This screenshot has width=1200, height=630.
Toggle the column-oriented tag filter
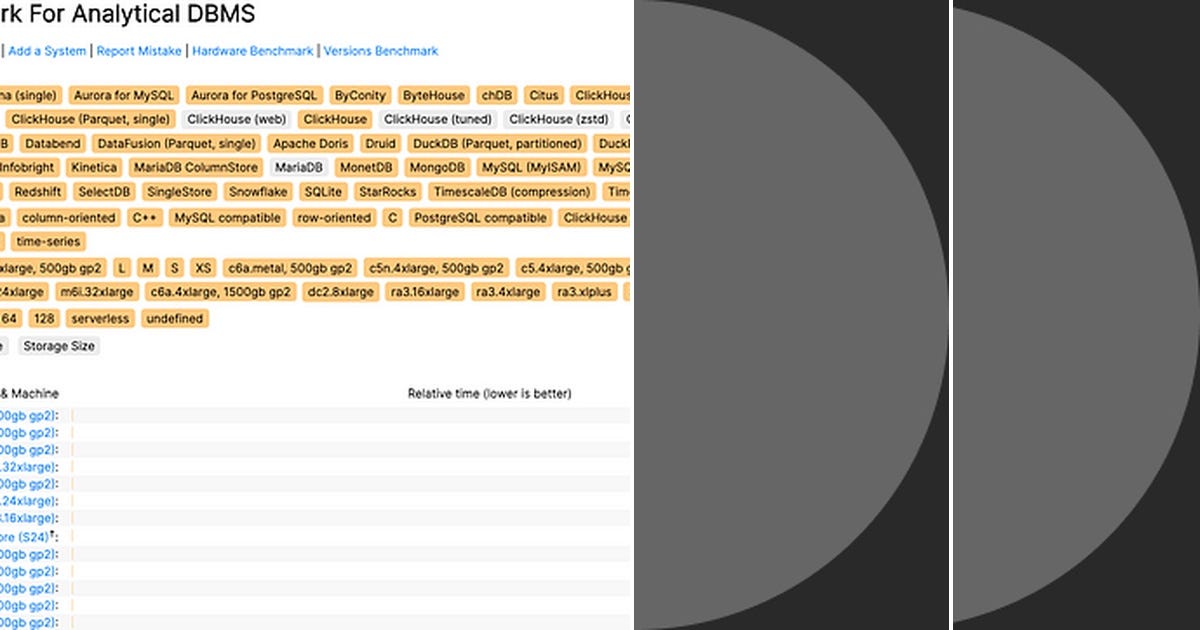[x=67, y=217]
